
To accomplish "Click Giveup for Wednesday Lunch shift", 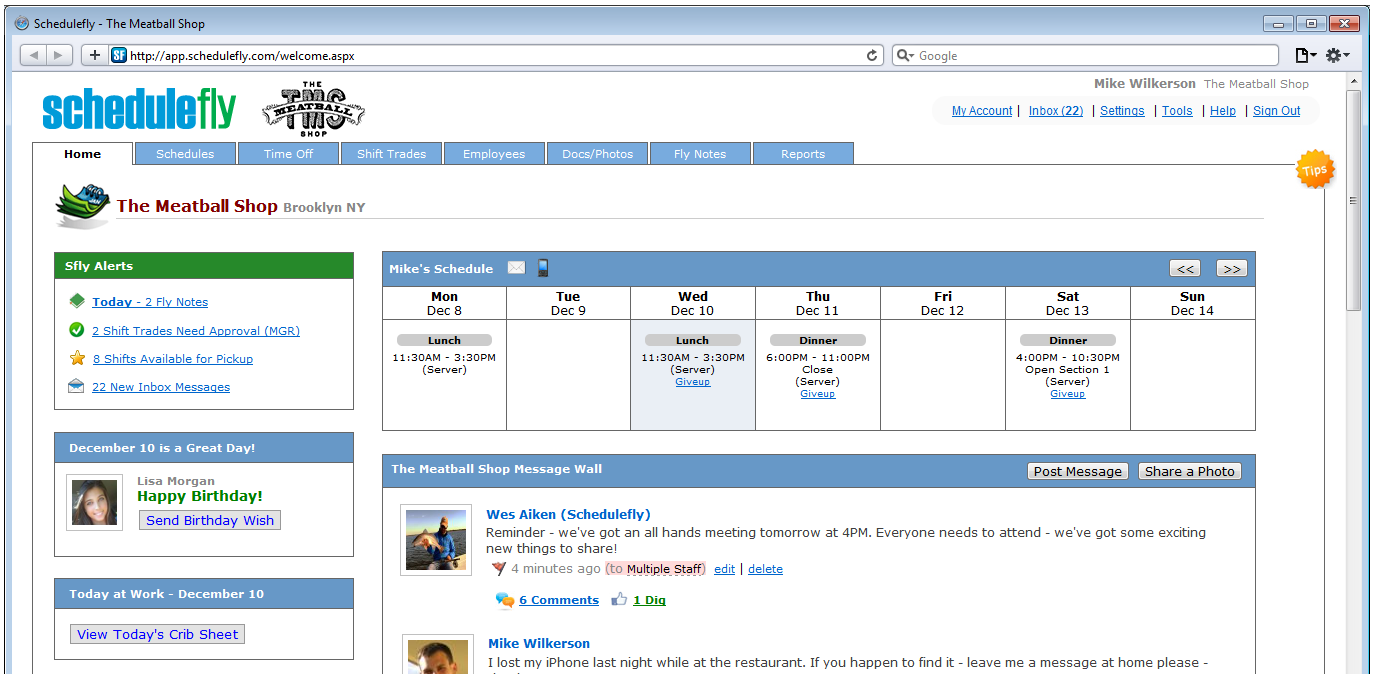I will (693, 381).
